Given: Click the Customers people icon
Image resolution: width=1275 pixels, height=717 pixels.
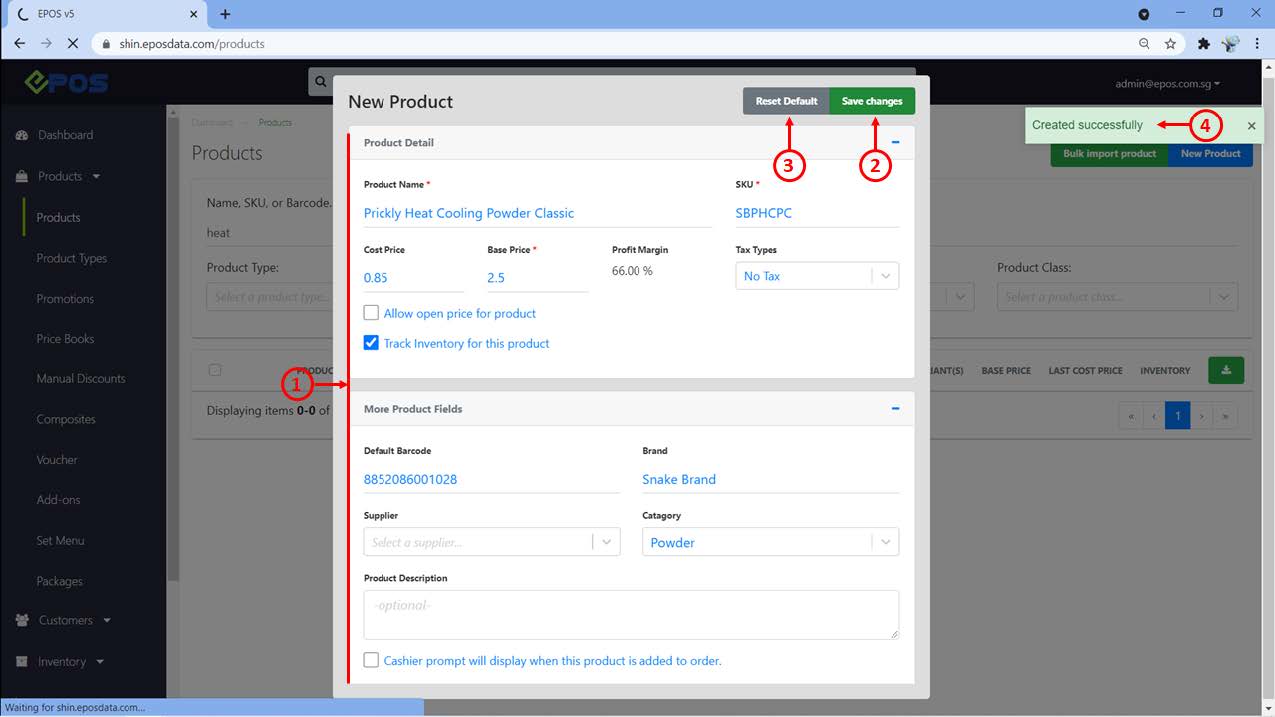Looking at the screenshot, I should pos(22,620).
